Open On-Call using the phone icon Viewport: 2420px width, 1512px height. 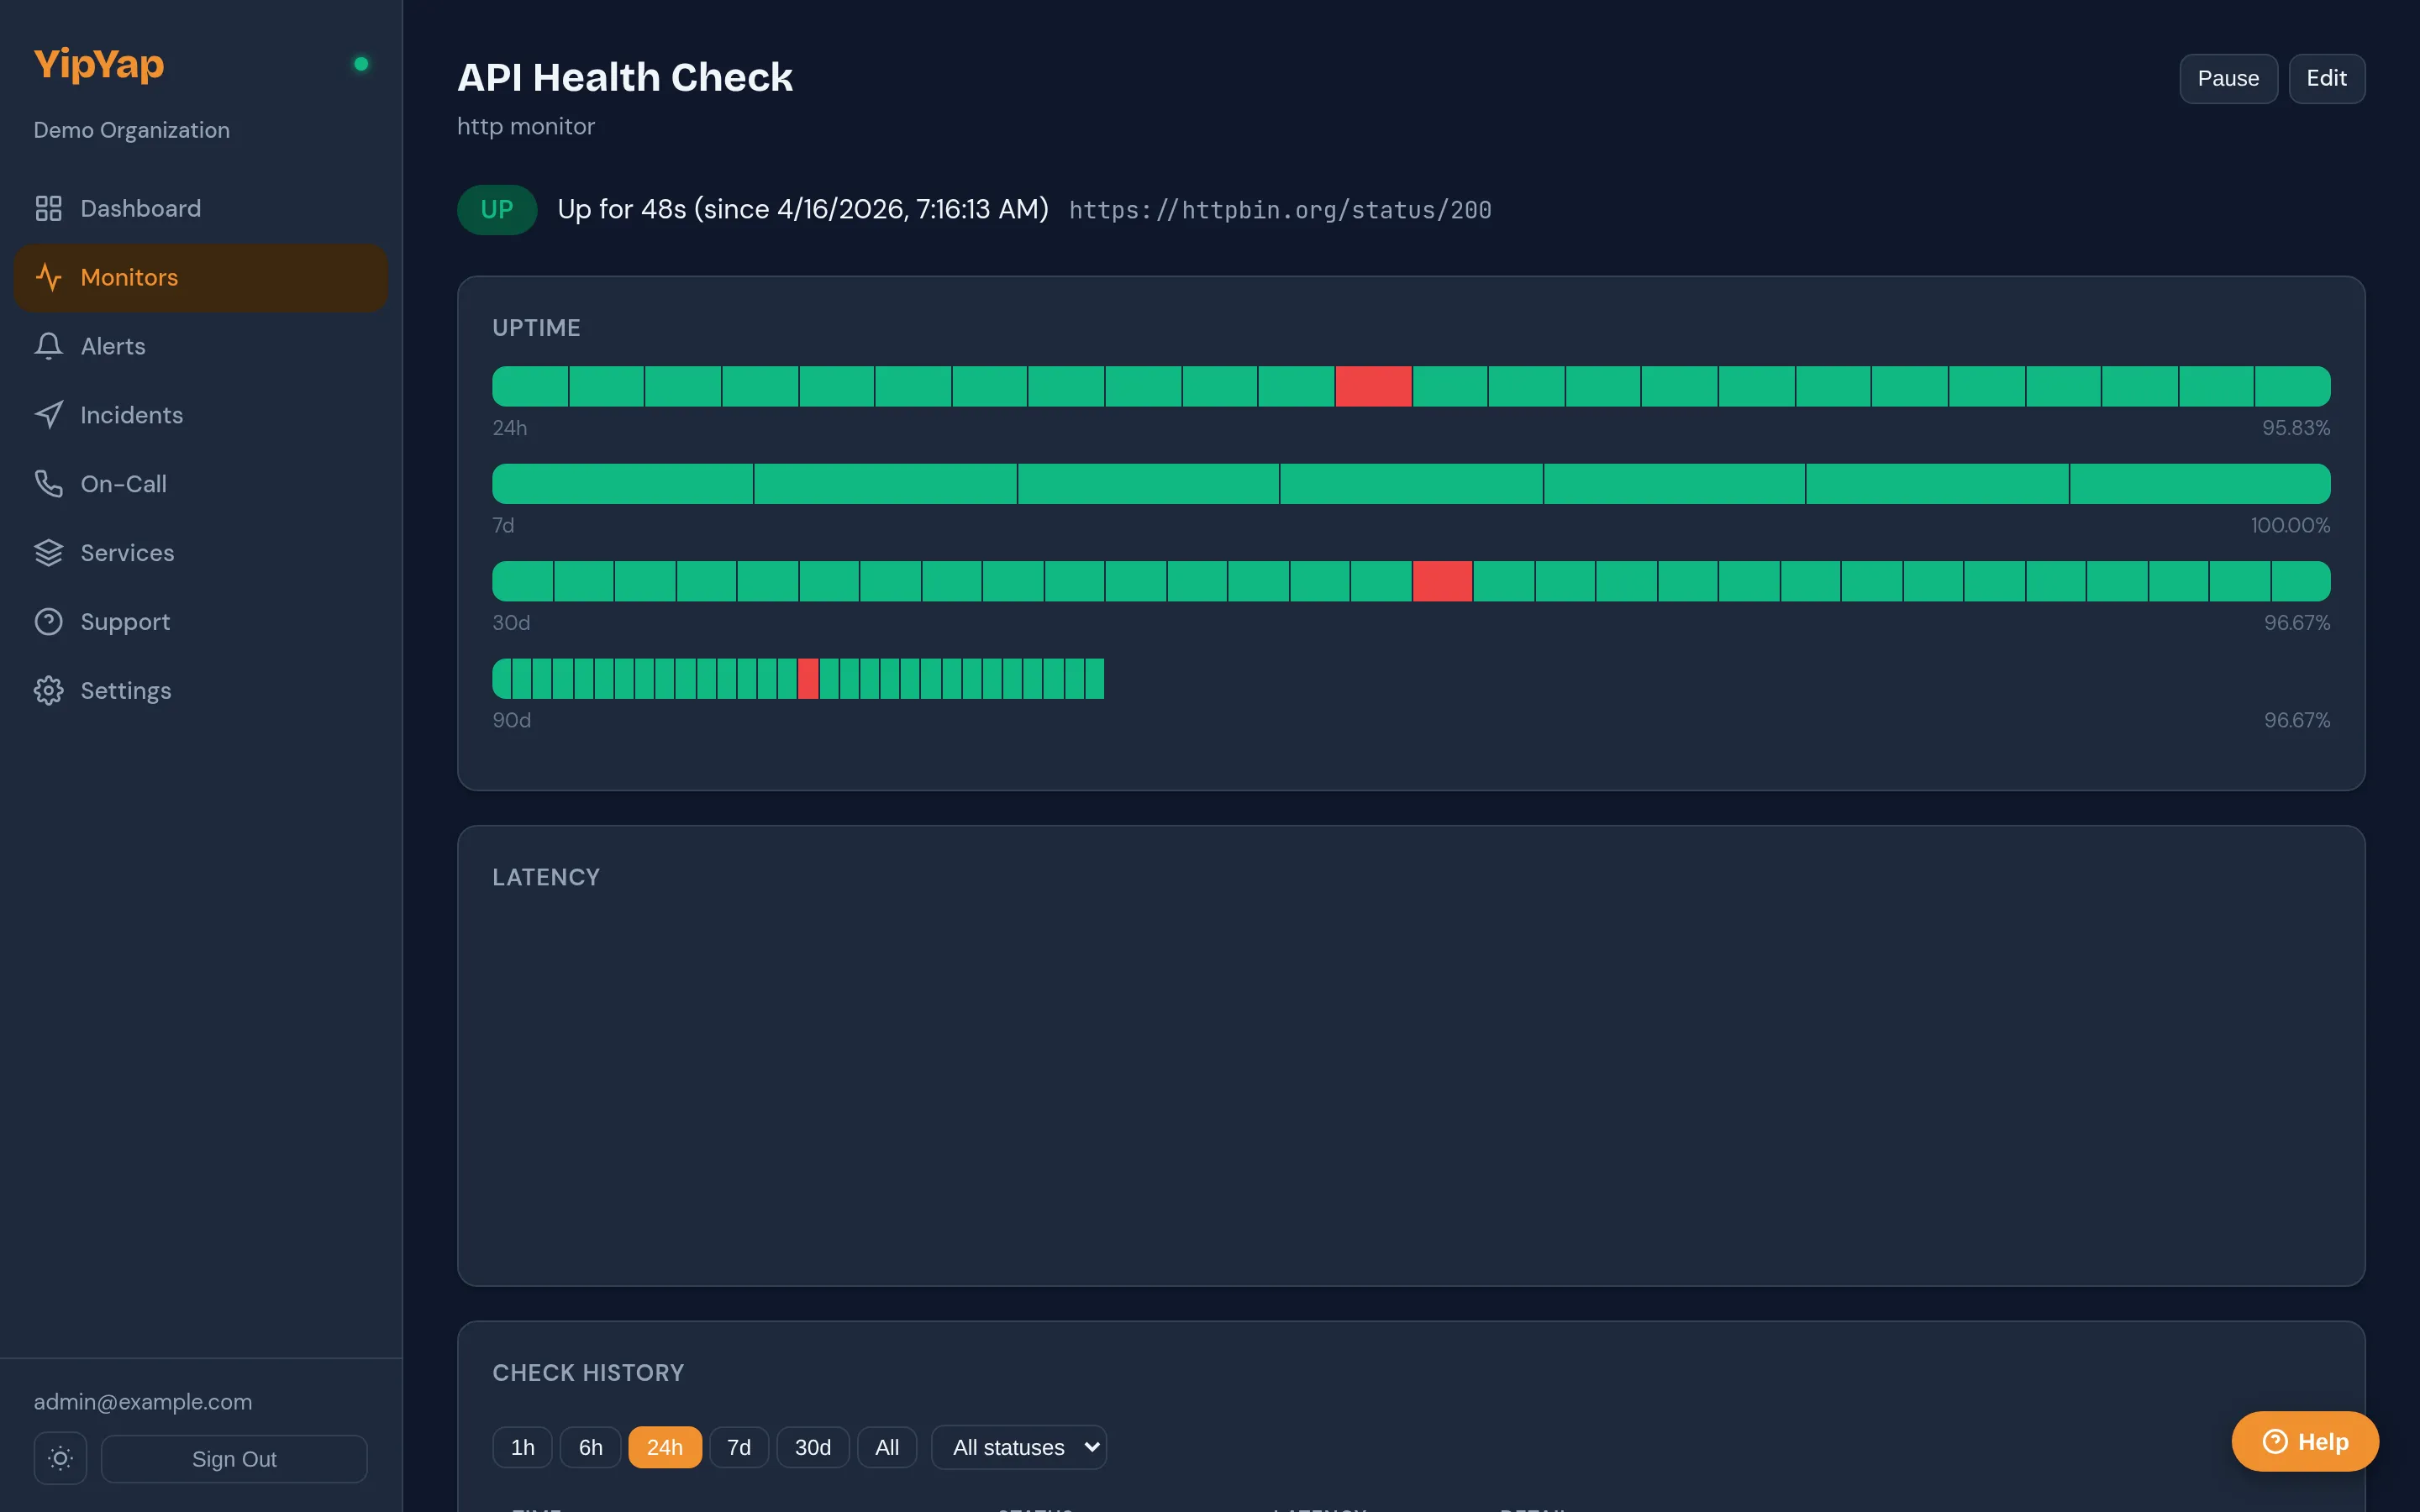[49, 483]
